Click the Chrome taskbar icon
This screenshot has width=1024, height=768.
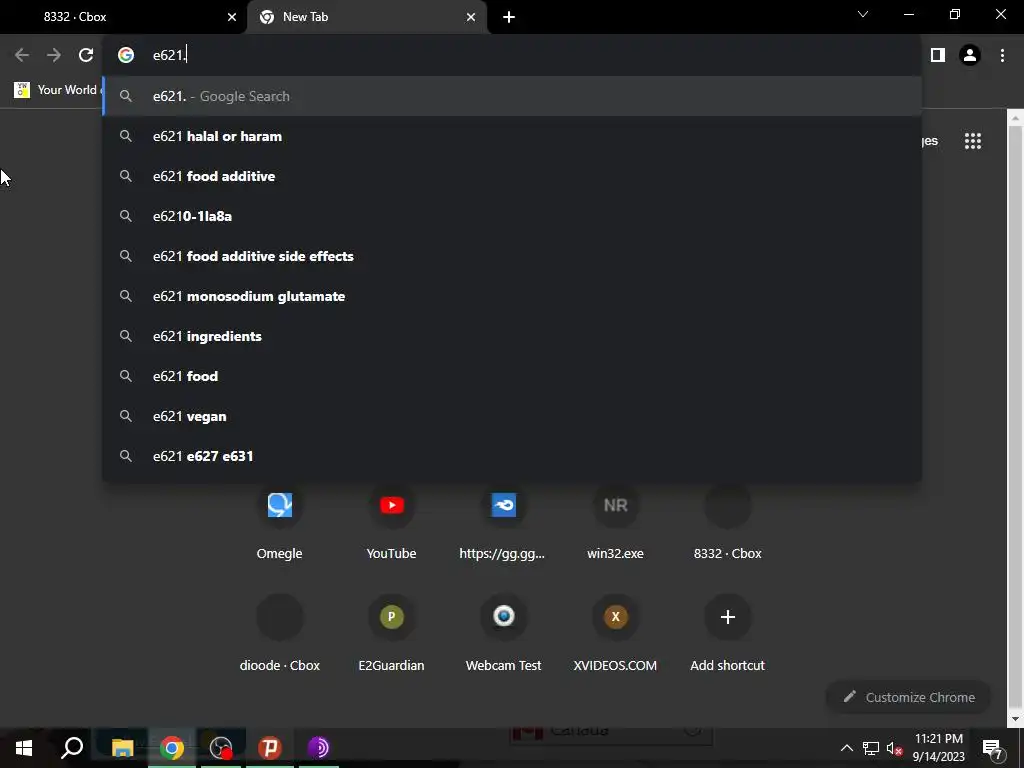click(x=172, y=748)
